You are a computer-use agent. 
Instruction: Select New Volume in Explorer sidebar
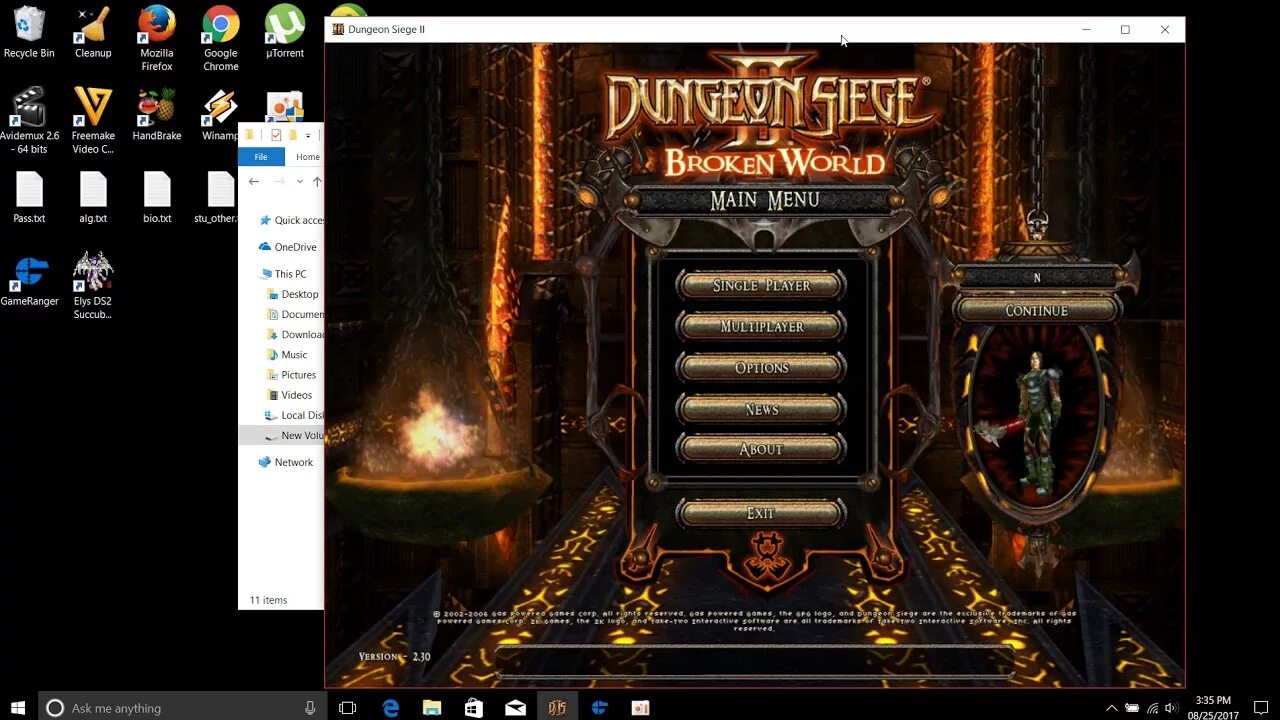pos(281,435)
